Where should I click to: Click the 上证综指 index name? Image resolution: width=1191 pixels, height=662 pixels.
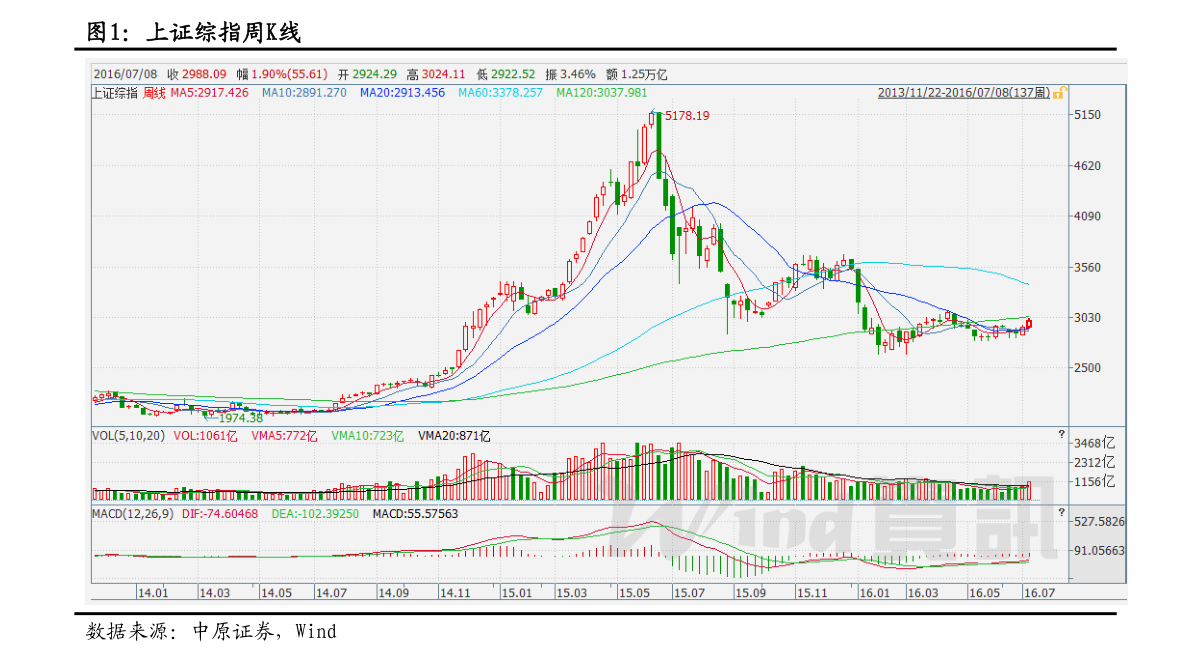[x=115, y=93]
